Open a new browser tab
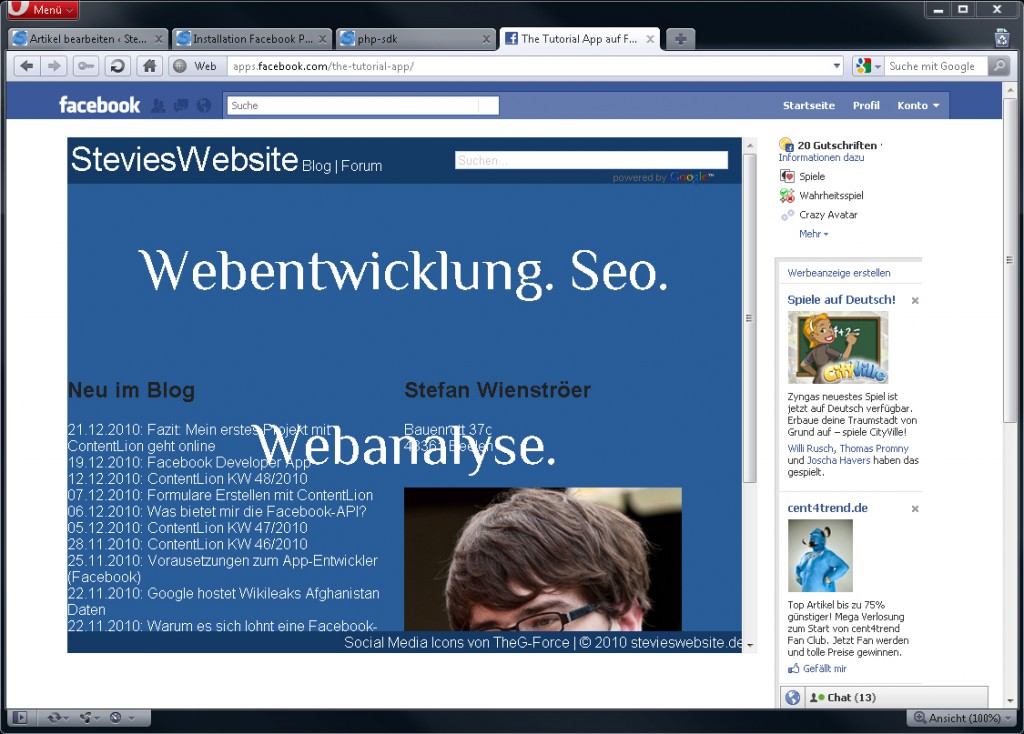Viewport: 1024px width, 734px height. 680,39
